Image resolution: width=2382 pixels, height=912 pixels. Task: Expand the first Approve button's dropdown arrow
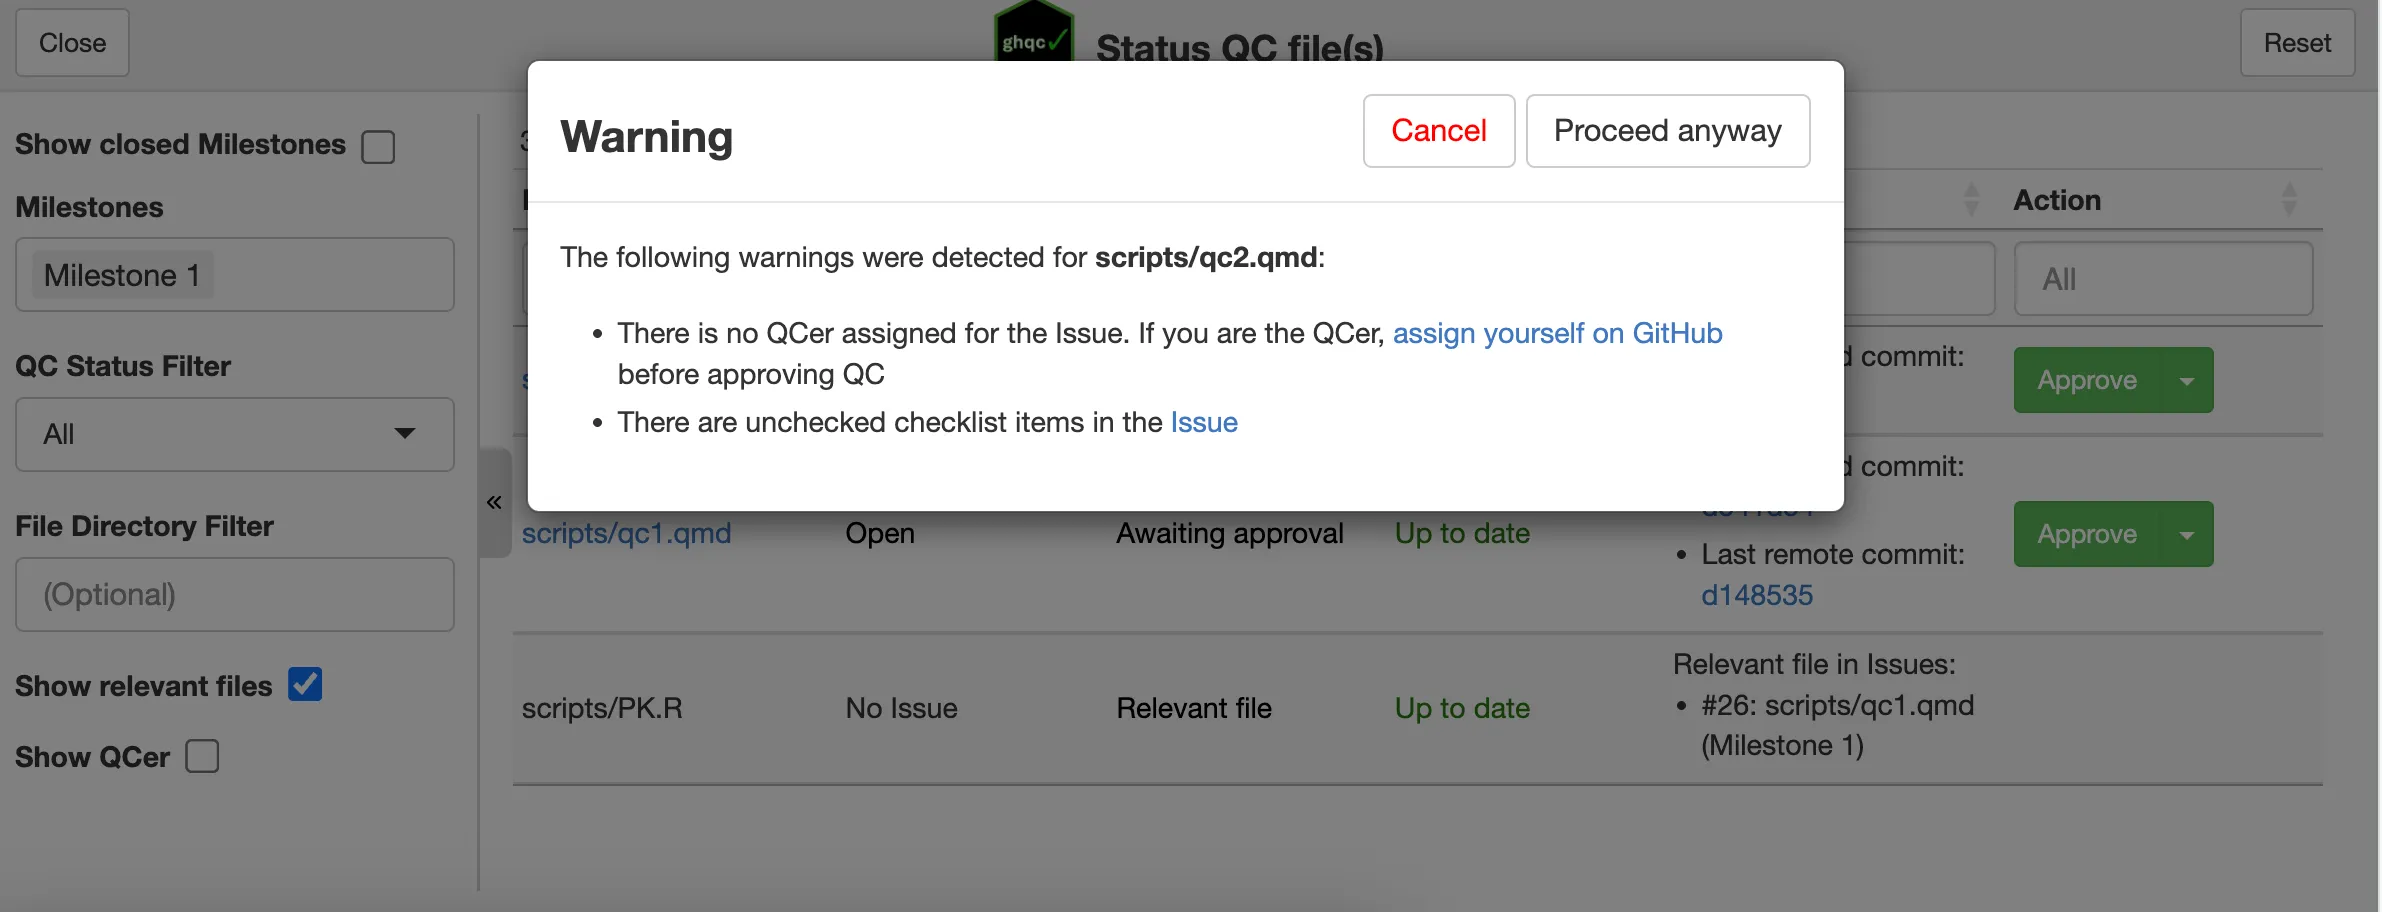click(2187, 381)
